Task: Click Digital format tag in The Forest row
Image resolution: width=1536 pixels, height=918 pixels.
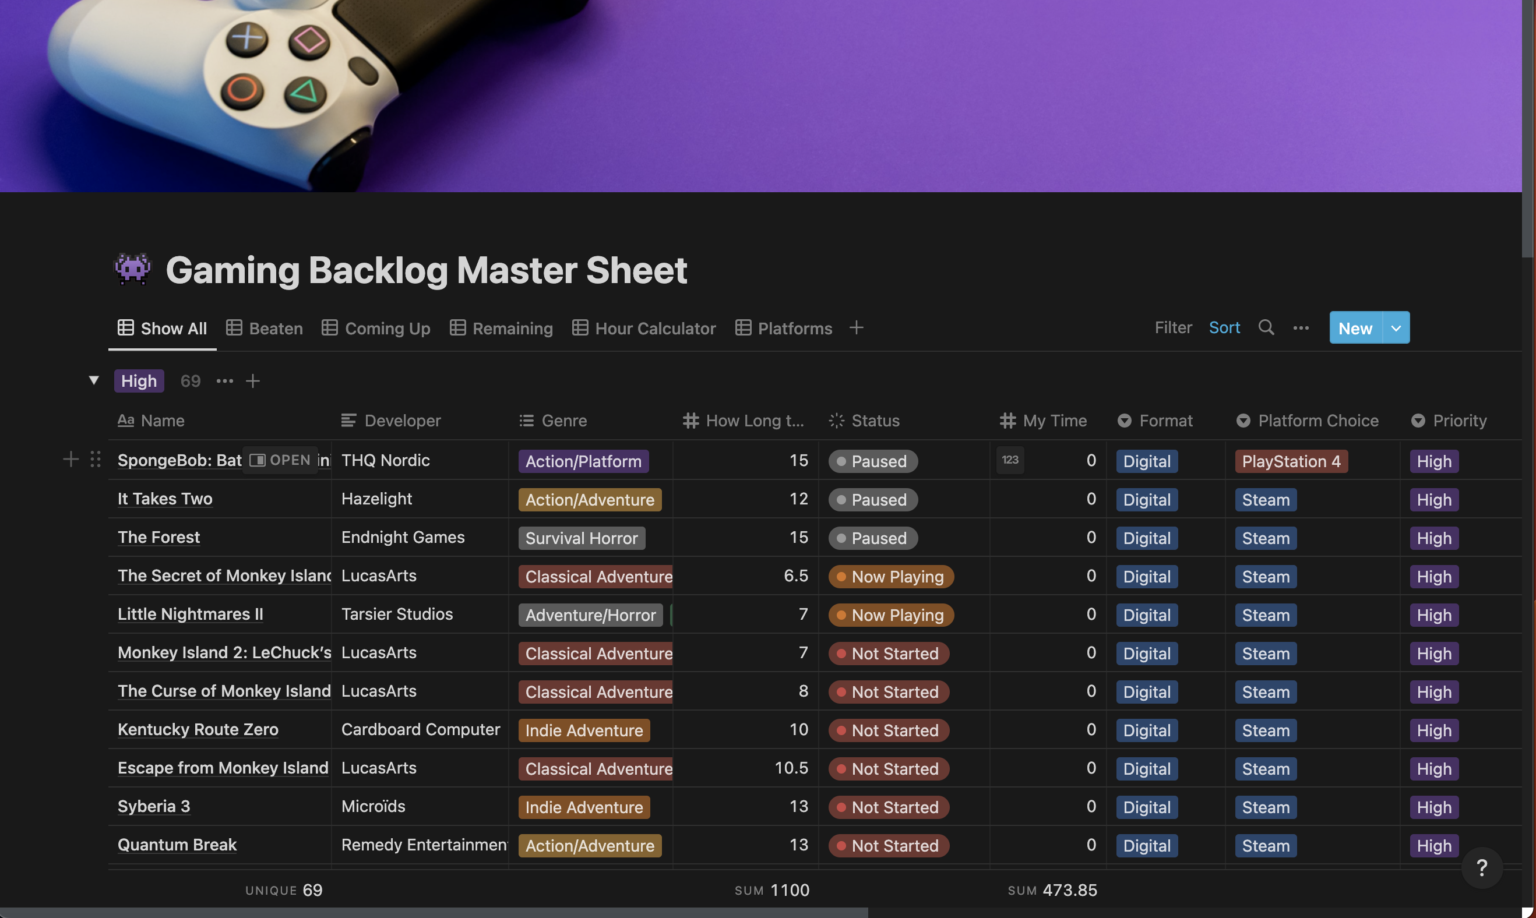Action: (1146, 538)
